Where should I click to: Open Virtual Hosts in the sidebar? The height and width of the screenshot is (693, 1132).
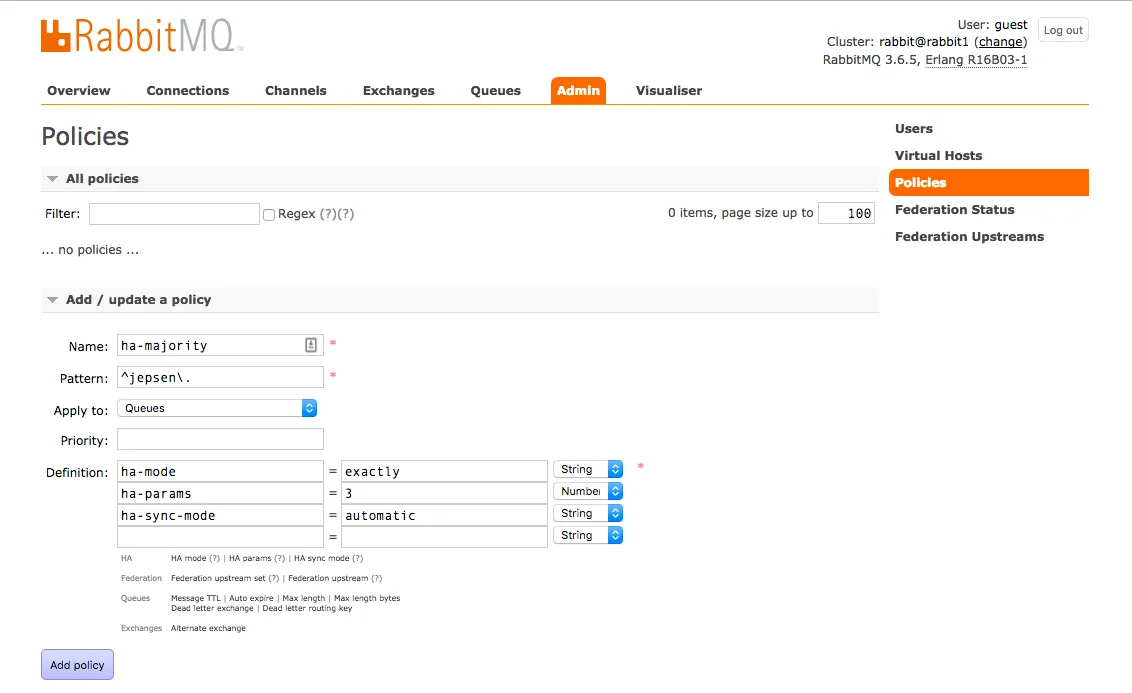pyautogui.click(x=939, y=156)
